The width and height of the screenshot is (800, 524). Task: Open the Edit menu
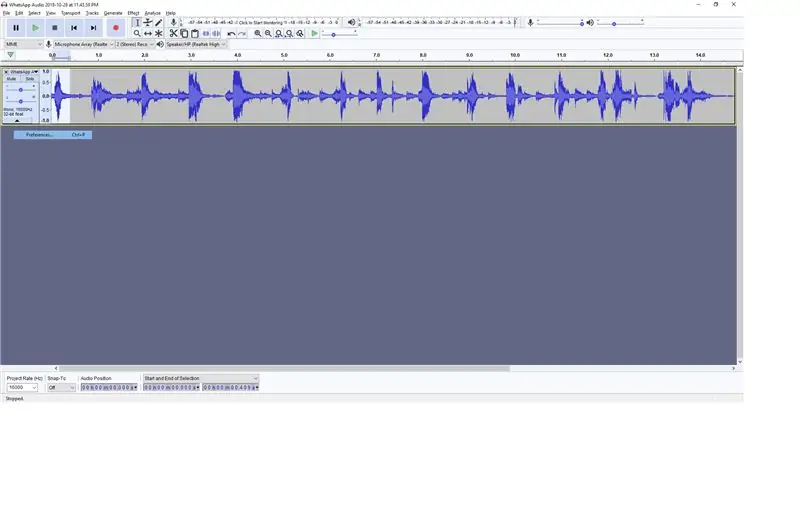point(19,13)
